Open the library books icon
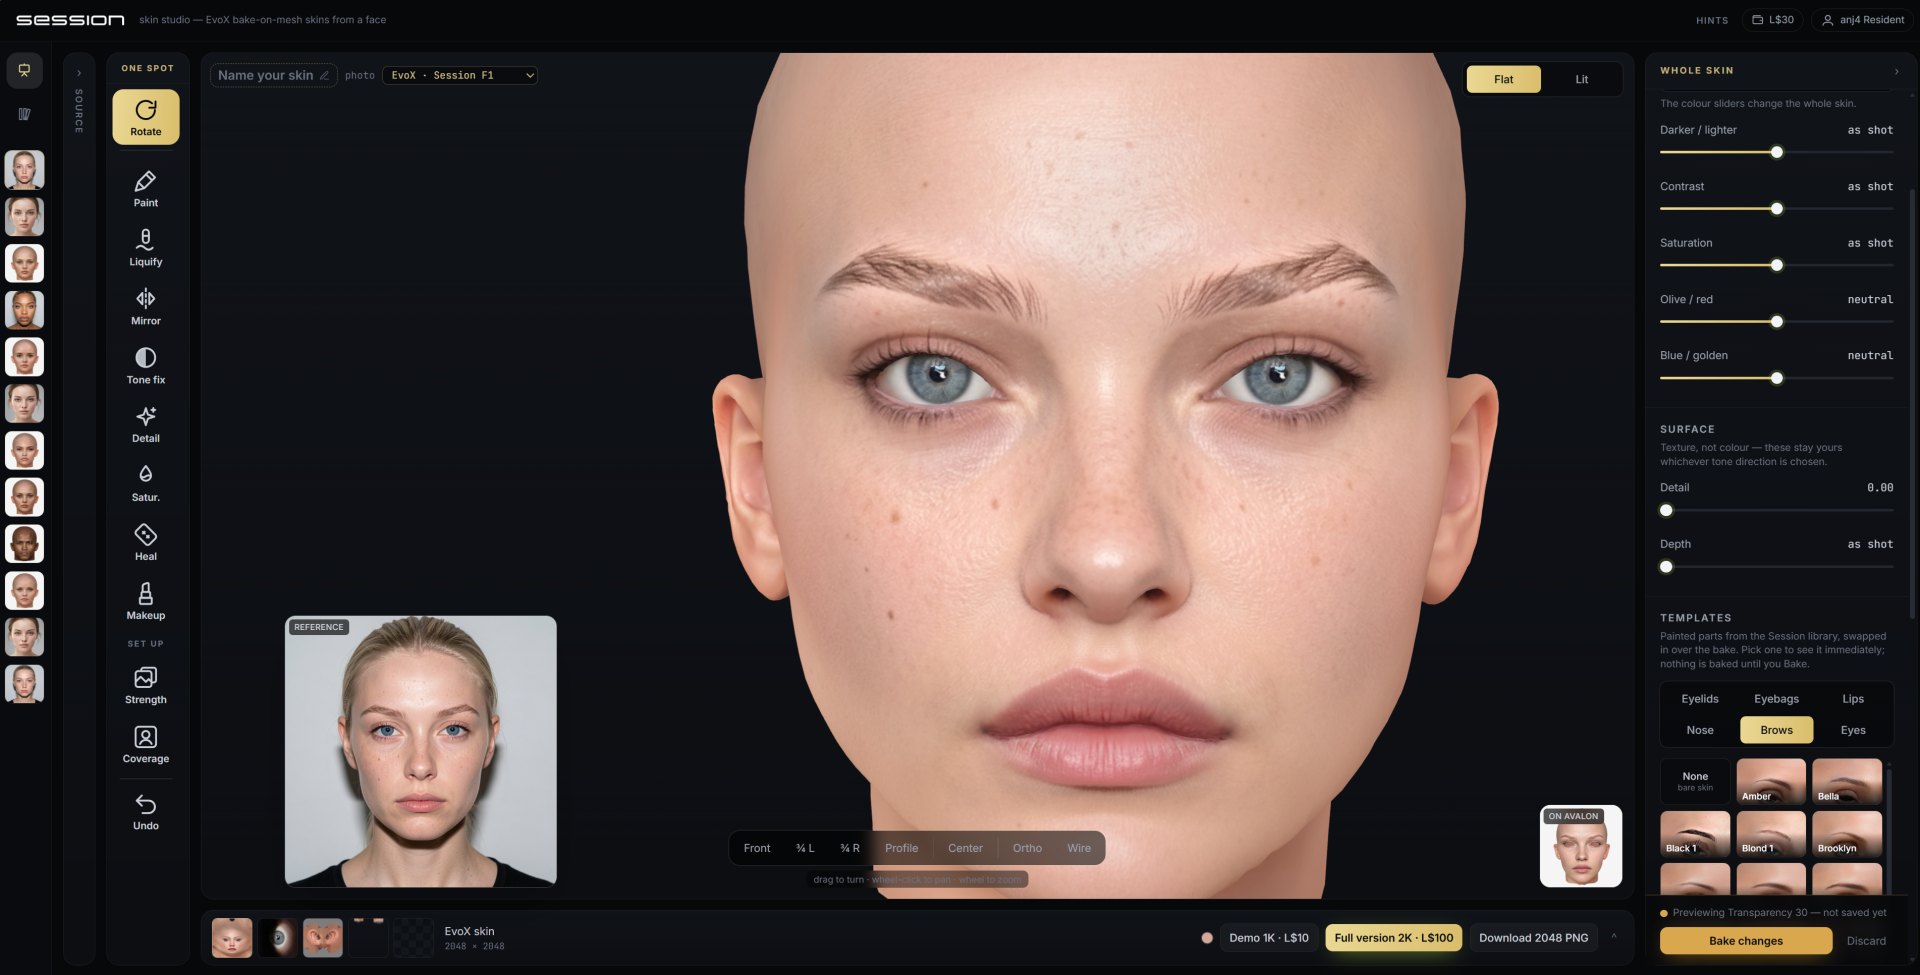Image resolution: width=1920 pixels, height=975 pixels. (x=24, y=114)
